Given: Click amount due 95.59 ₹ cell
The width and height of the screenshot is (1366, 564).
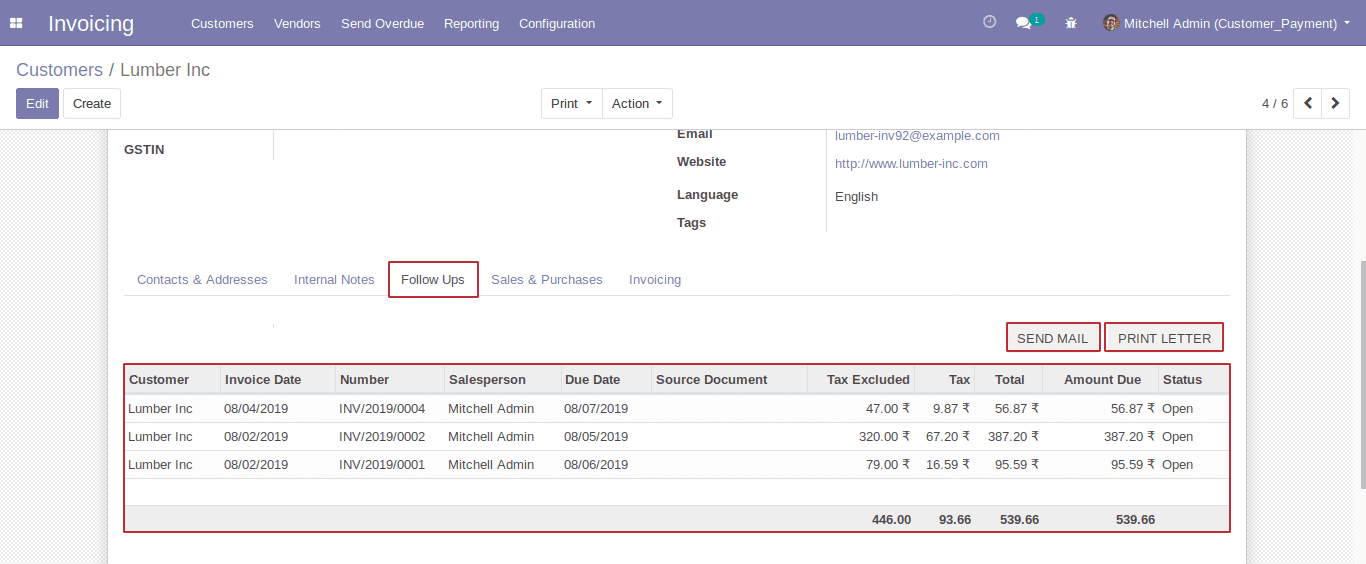Looking at the screenshot, I should click(1133, 465).
